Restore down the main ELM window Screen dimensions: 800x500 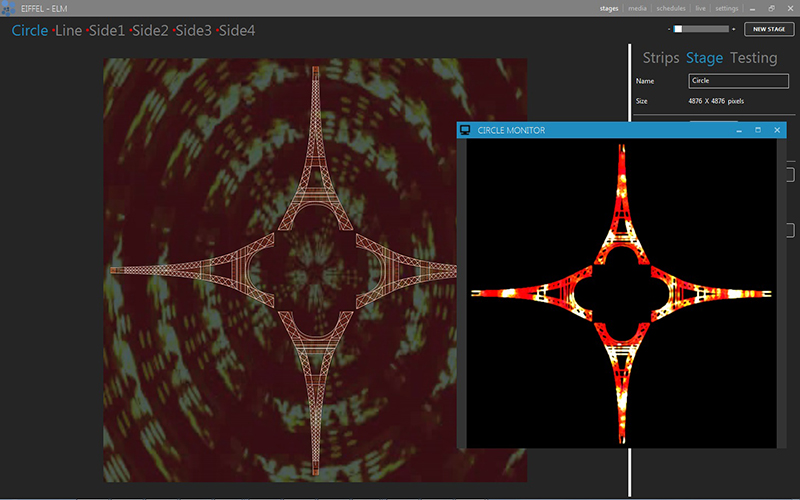(771, 8)
